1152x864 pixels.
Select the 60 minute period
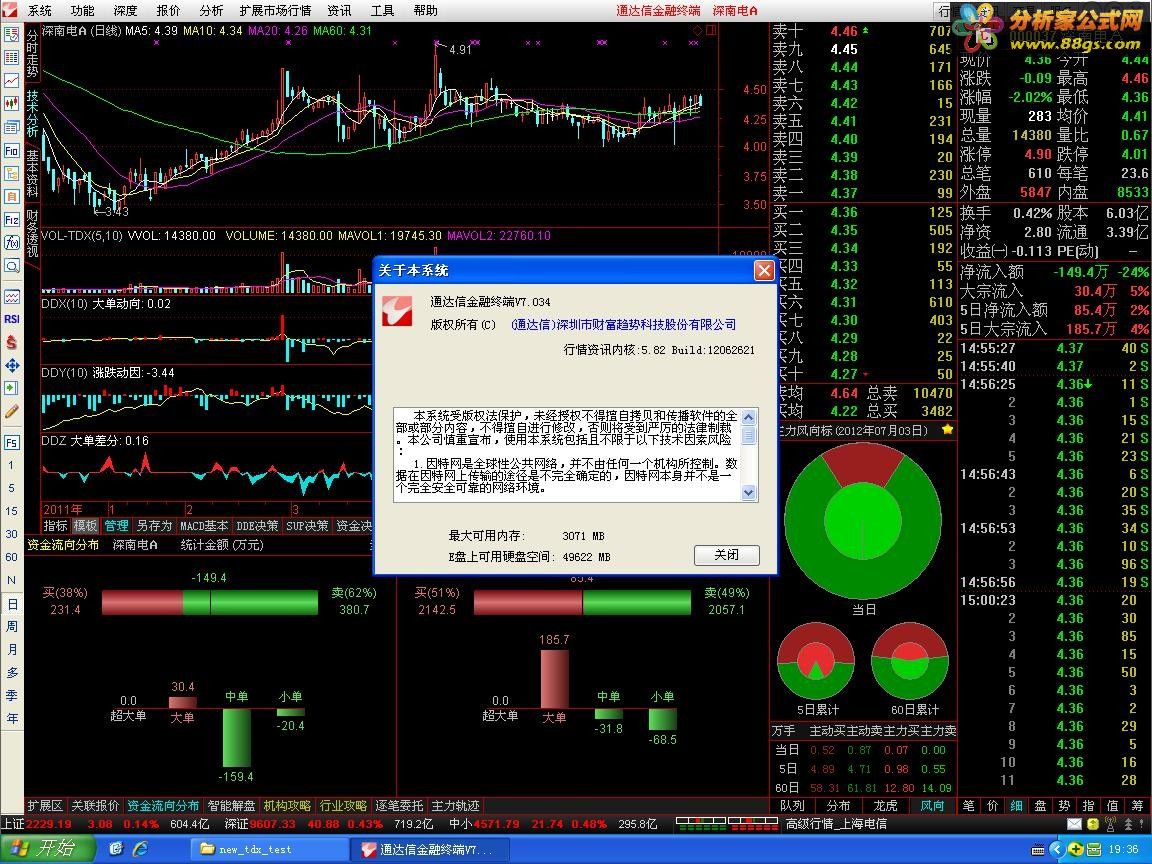12,557
